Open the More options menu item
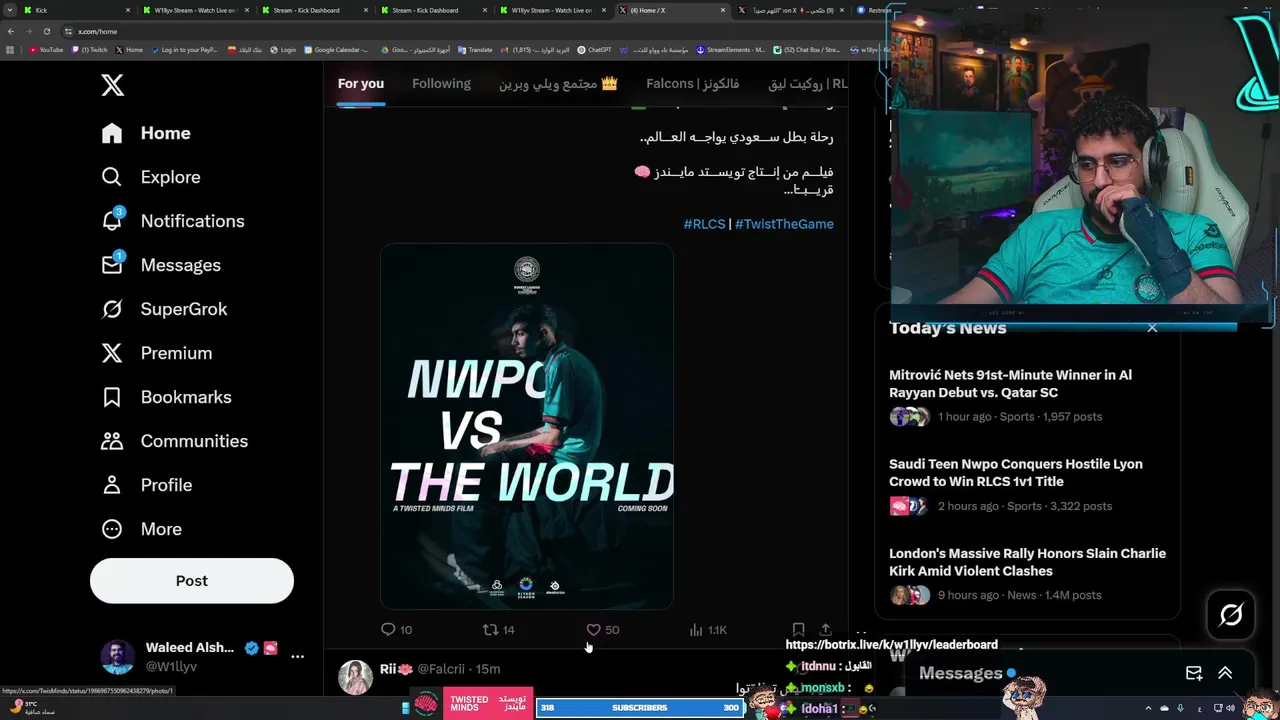 tap(142, 529)
